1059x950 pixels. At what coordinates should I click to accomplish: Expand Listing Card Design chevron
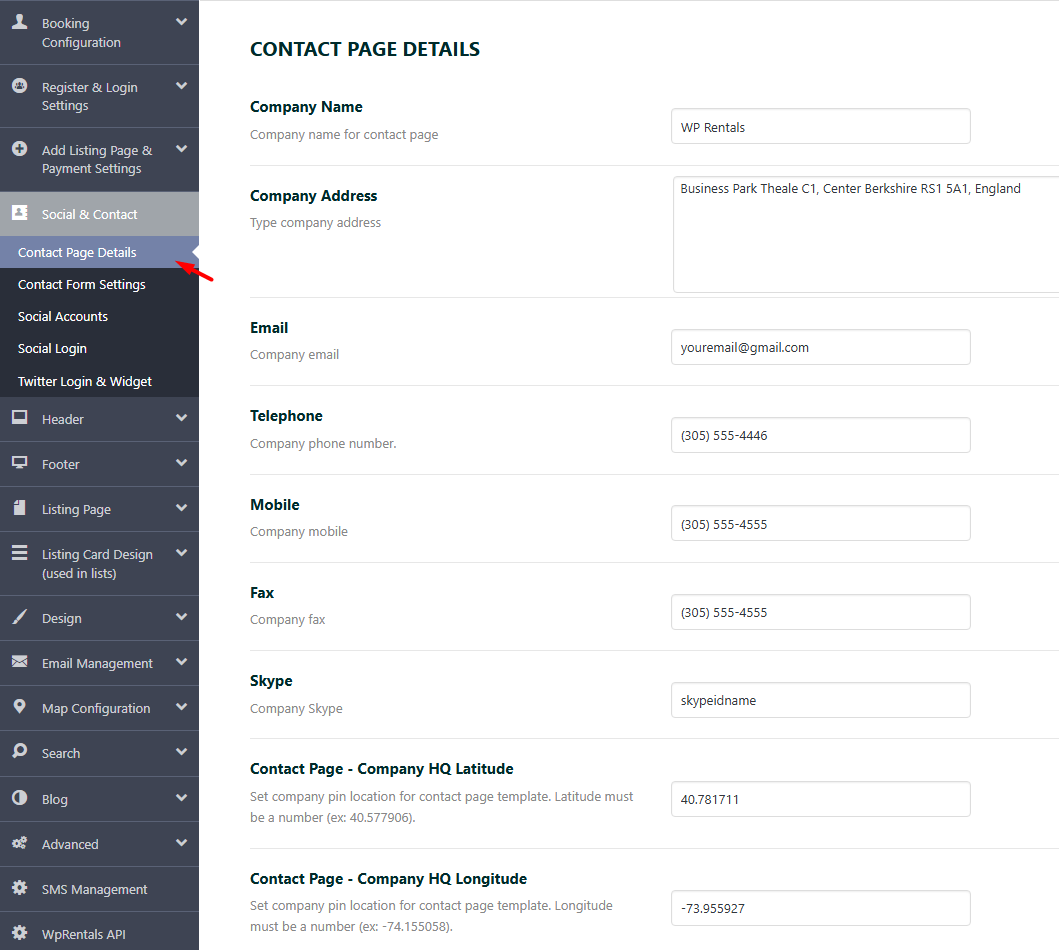click(181, 552)
